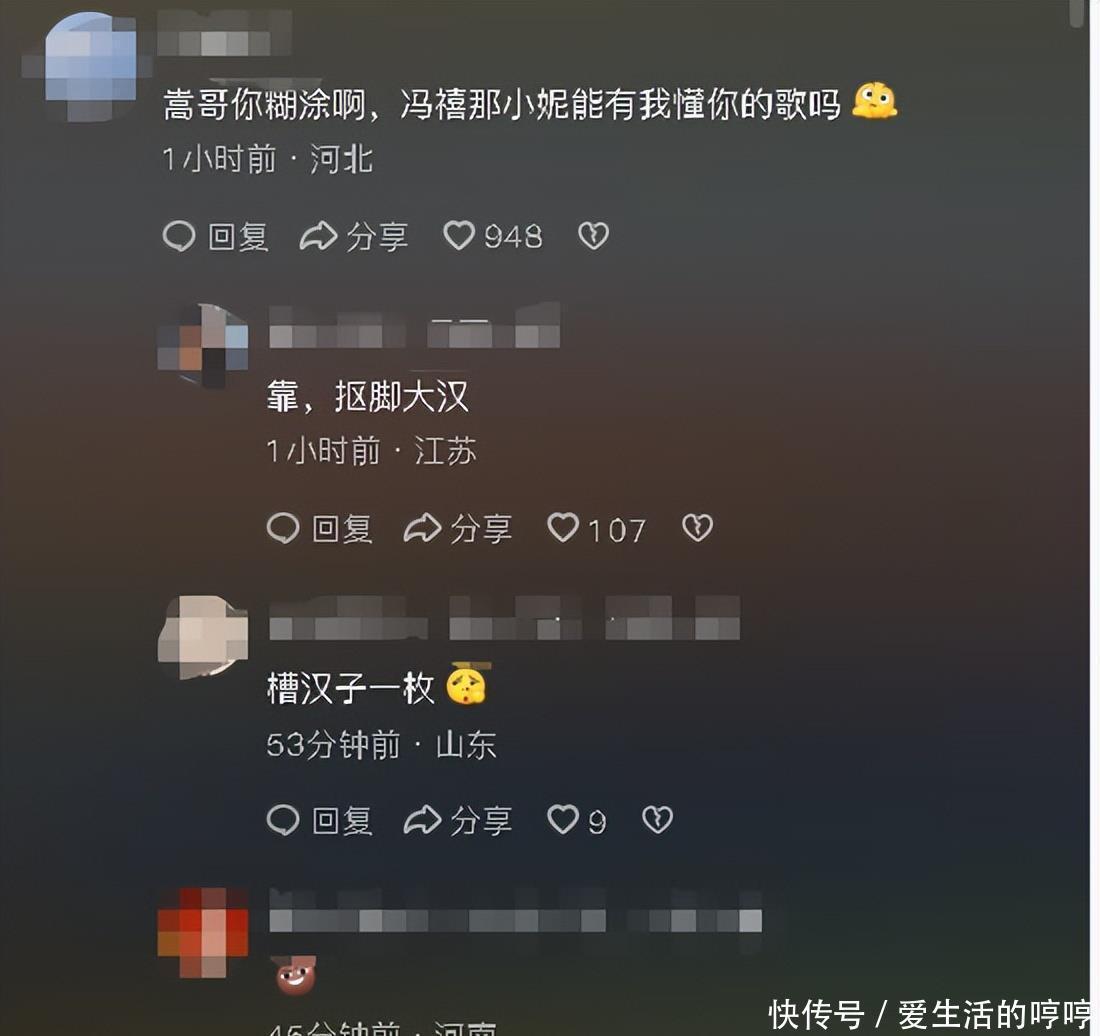
Task: Open avatar of 抠脚大汉 commenter
Action: 203,345
